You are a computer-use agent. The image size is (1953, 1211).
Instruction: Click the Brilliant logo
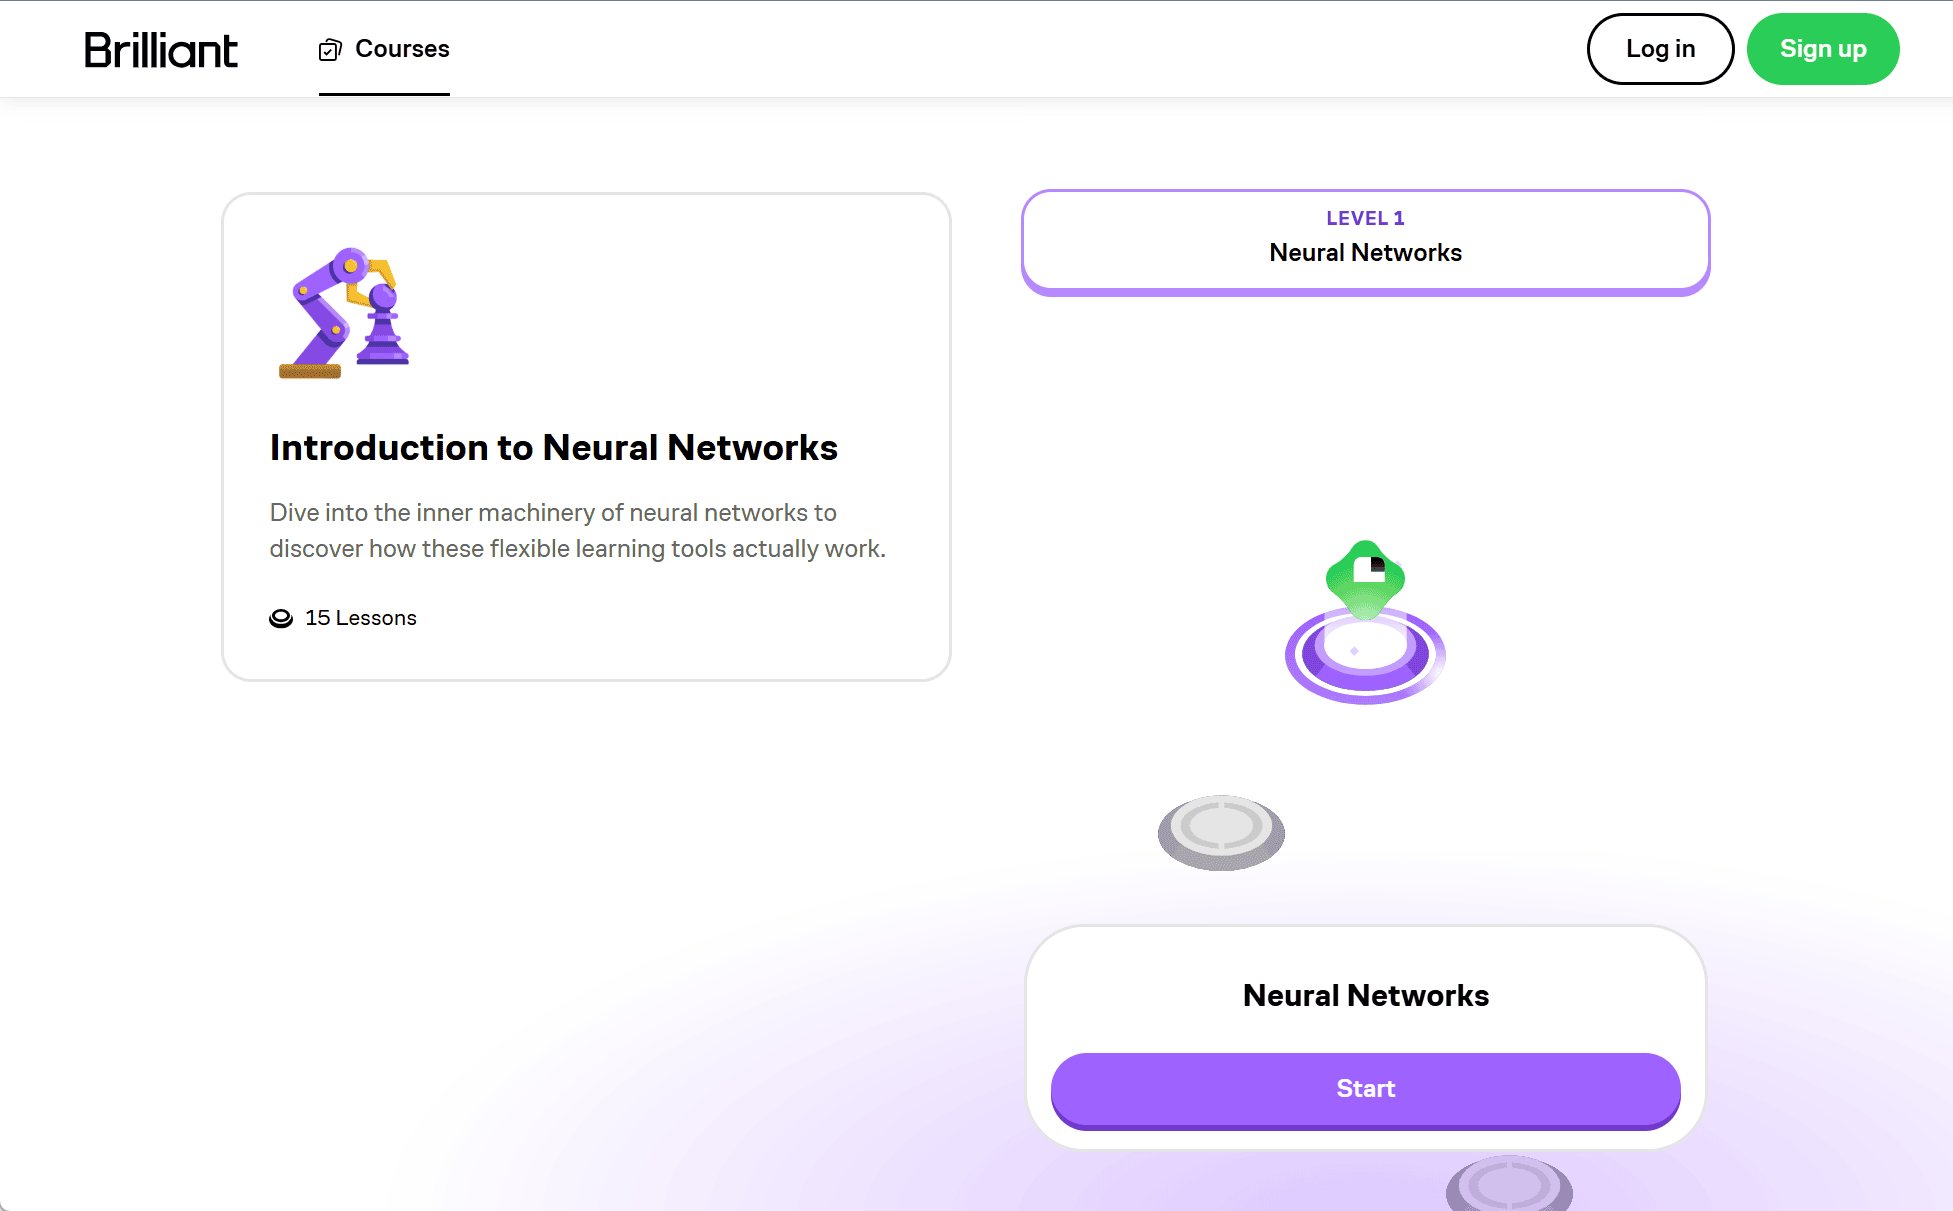(161, 50)
